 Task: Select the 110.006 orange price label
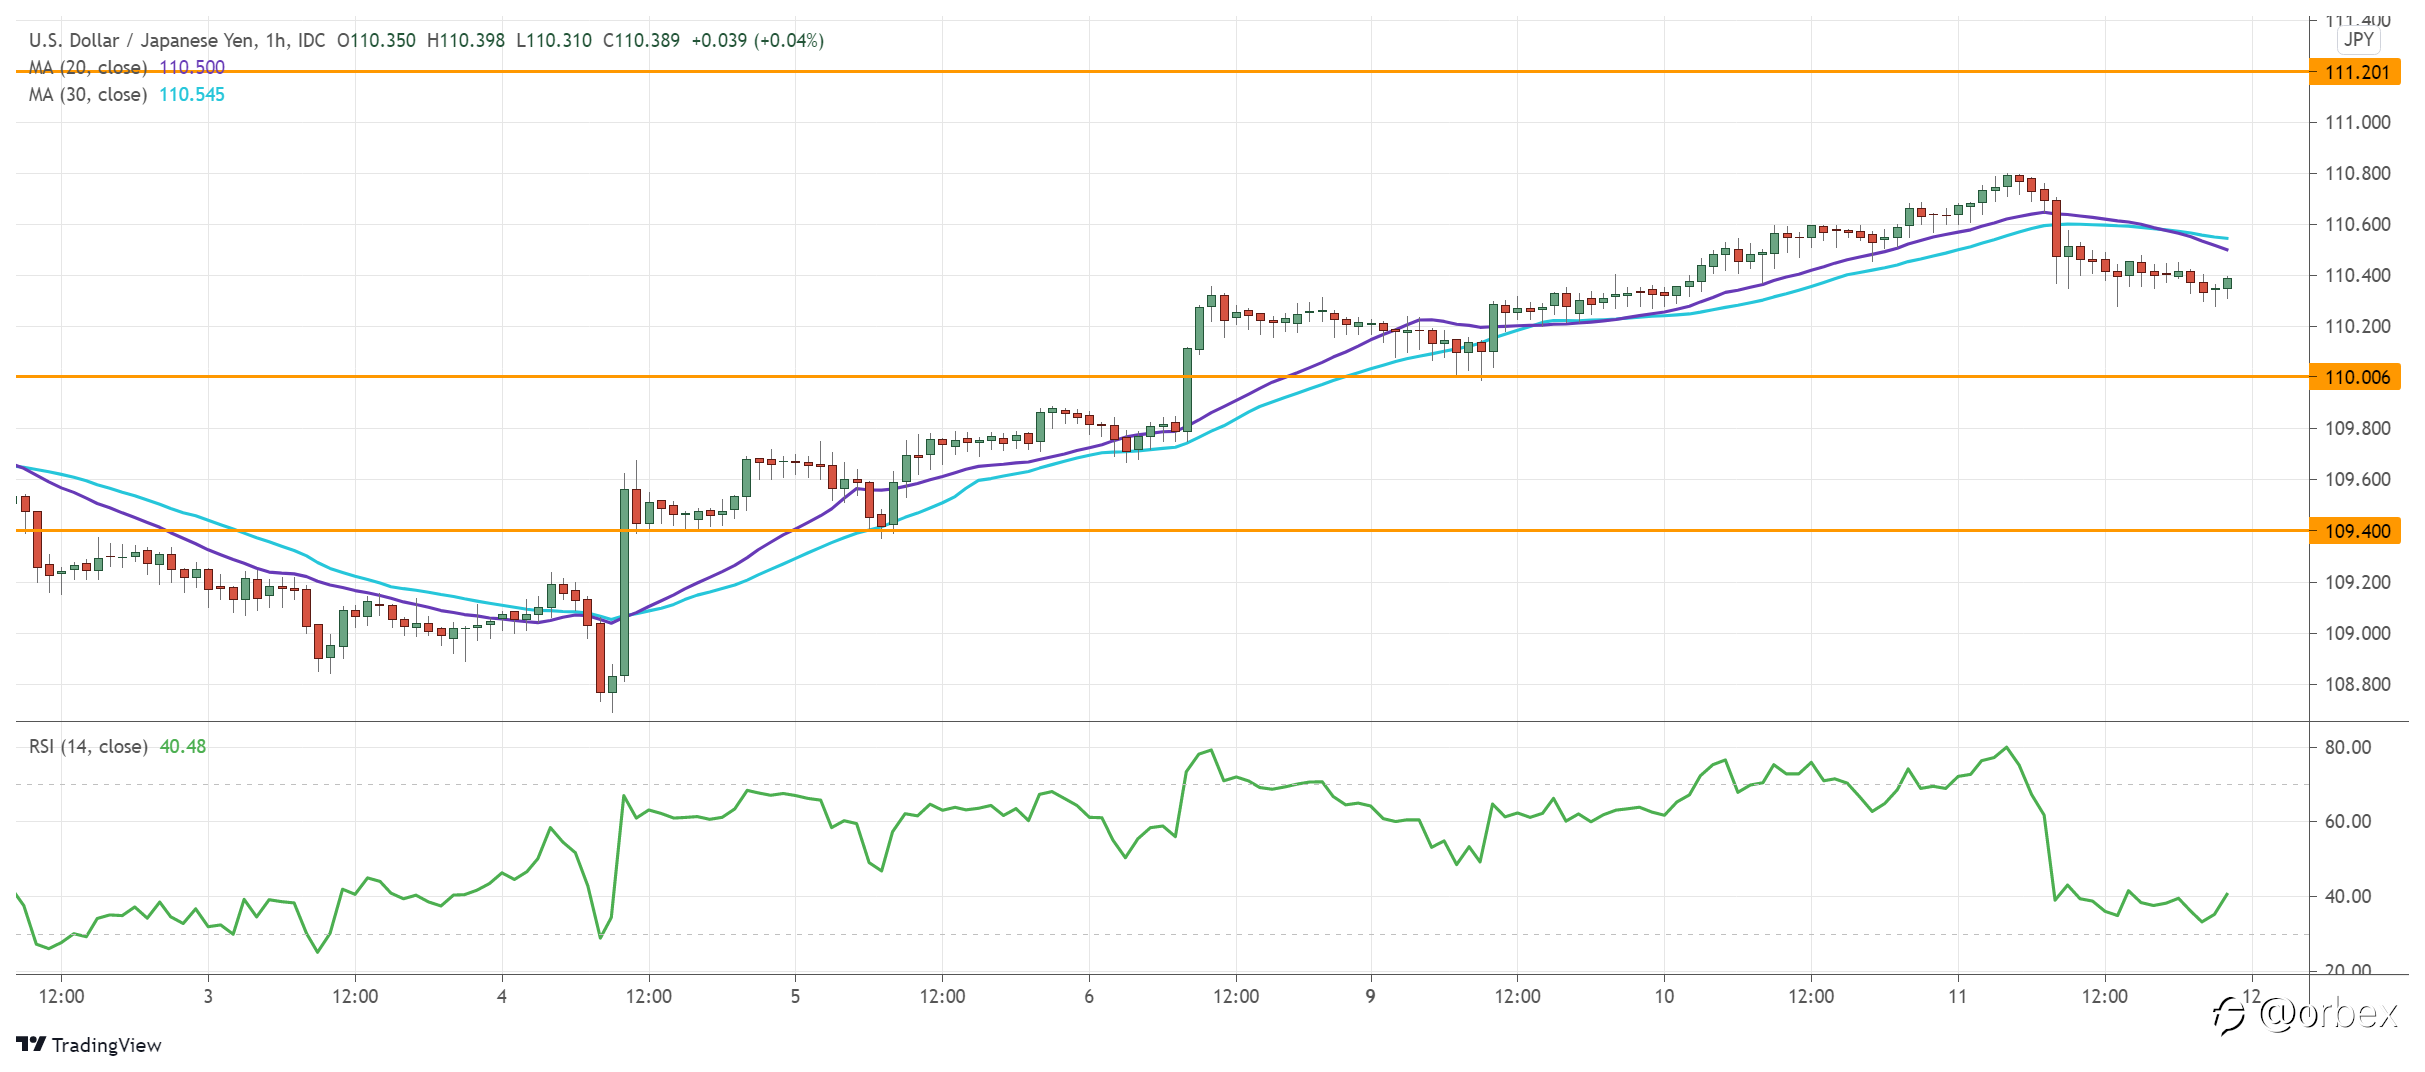click(x=2355, y=377)
